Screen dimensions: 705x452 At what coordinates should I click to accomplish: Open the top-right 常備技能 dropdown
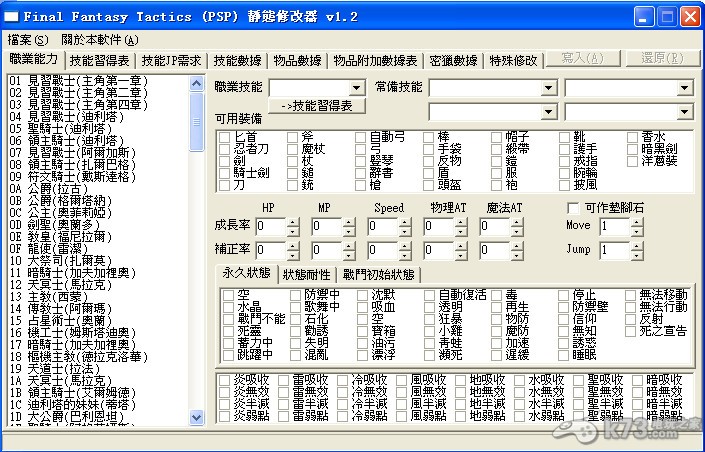[684, 88]
